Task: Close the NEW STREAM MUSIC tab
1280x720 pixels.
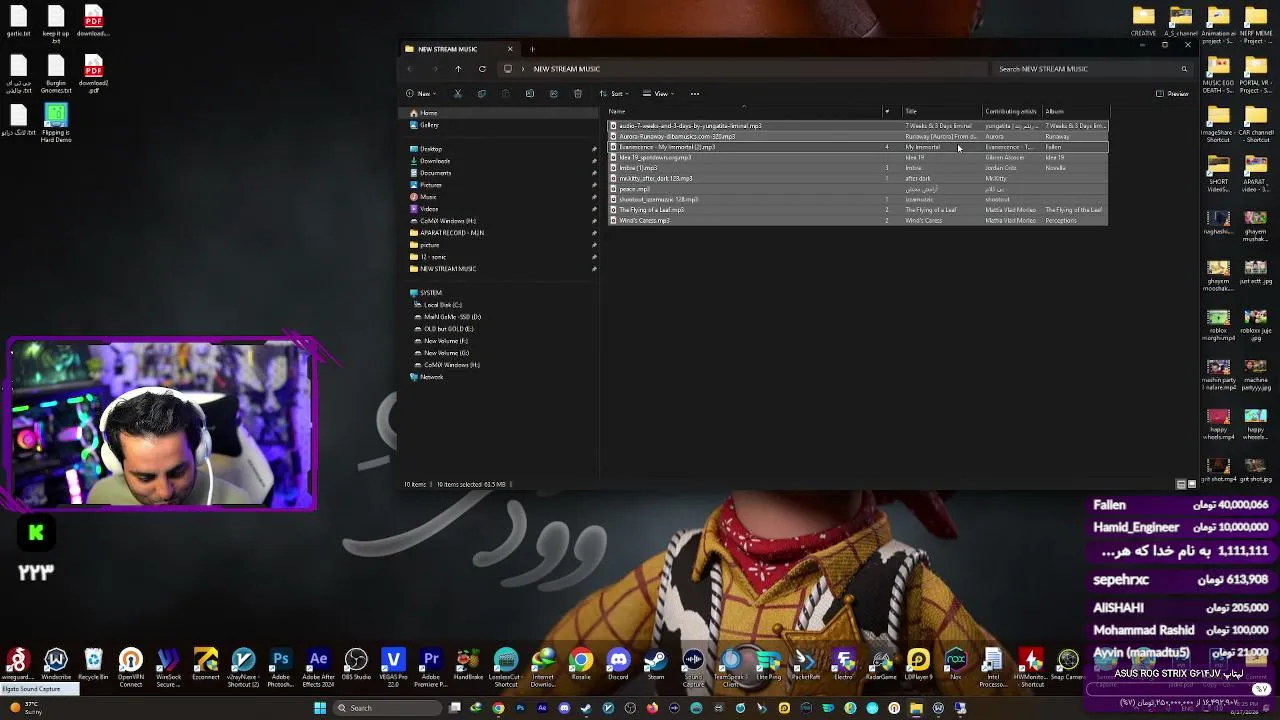Action: [x=510, y=49]
